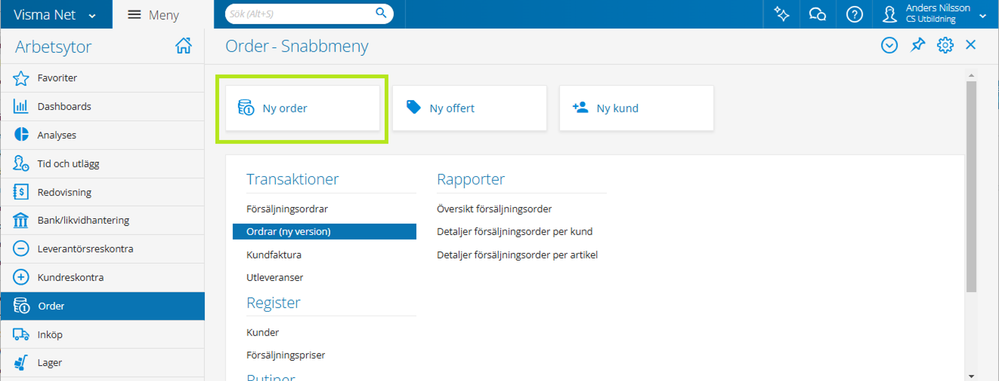Viewport: 999px width, 381px height.
Task: Open the Meny hamburger menu
Action: [x=154, y=15]
